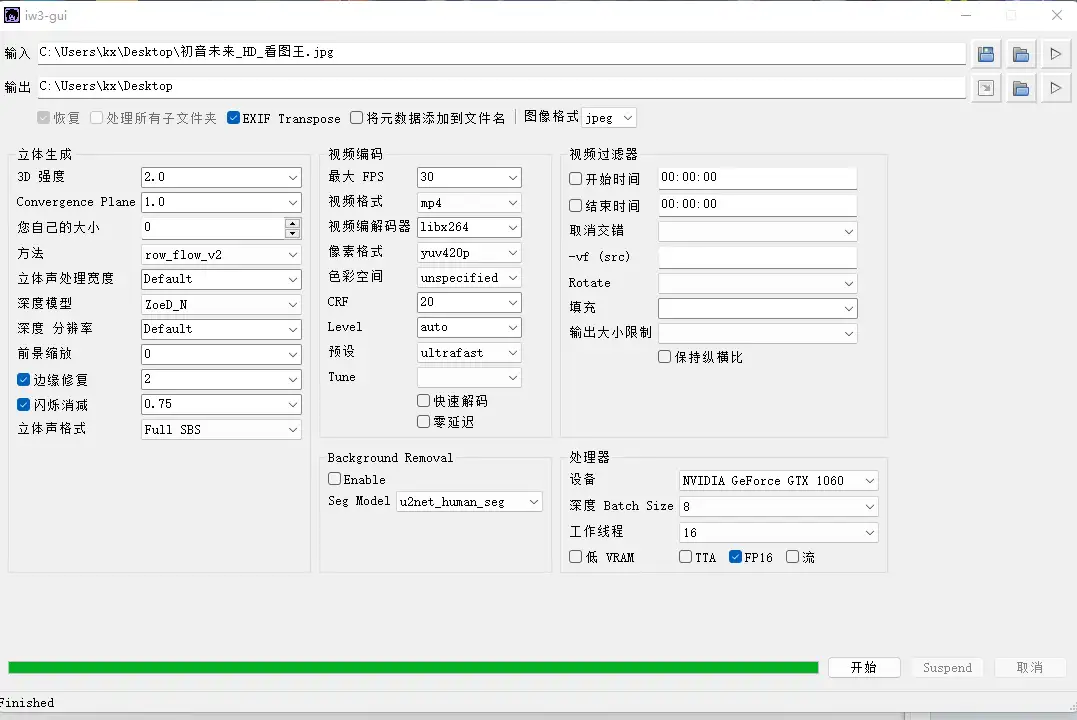Open the CRF dropdown

[469, 302]
